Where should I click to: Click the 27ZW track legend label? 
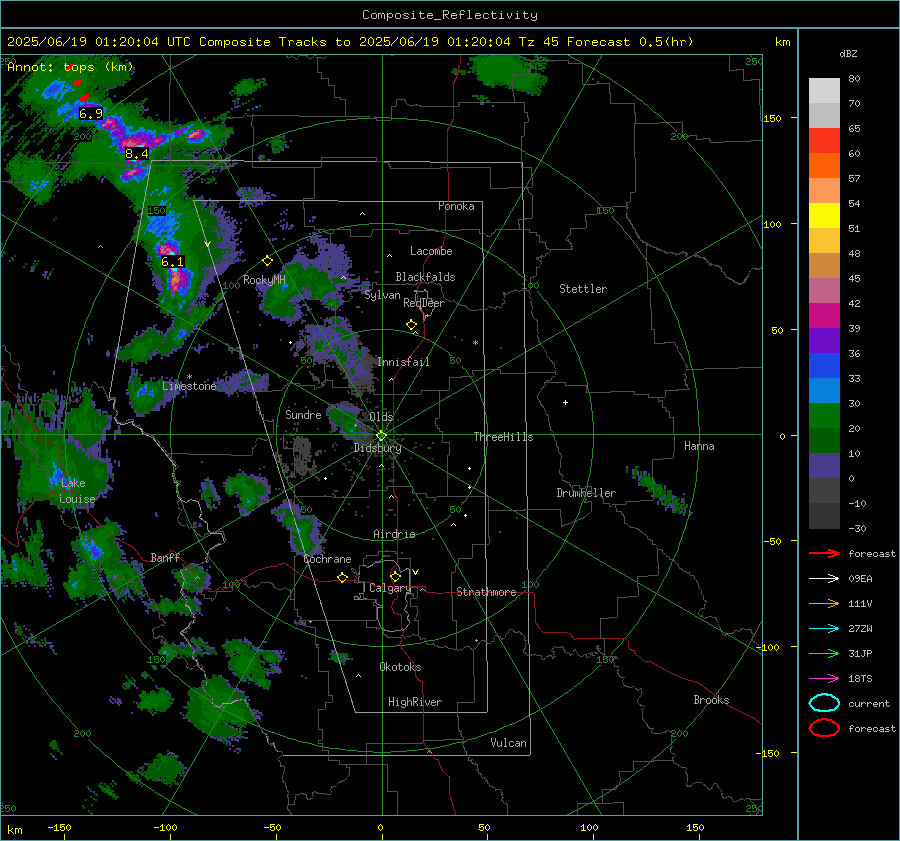[x=860, y=629]
